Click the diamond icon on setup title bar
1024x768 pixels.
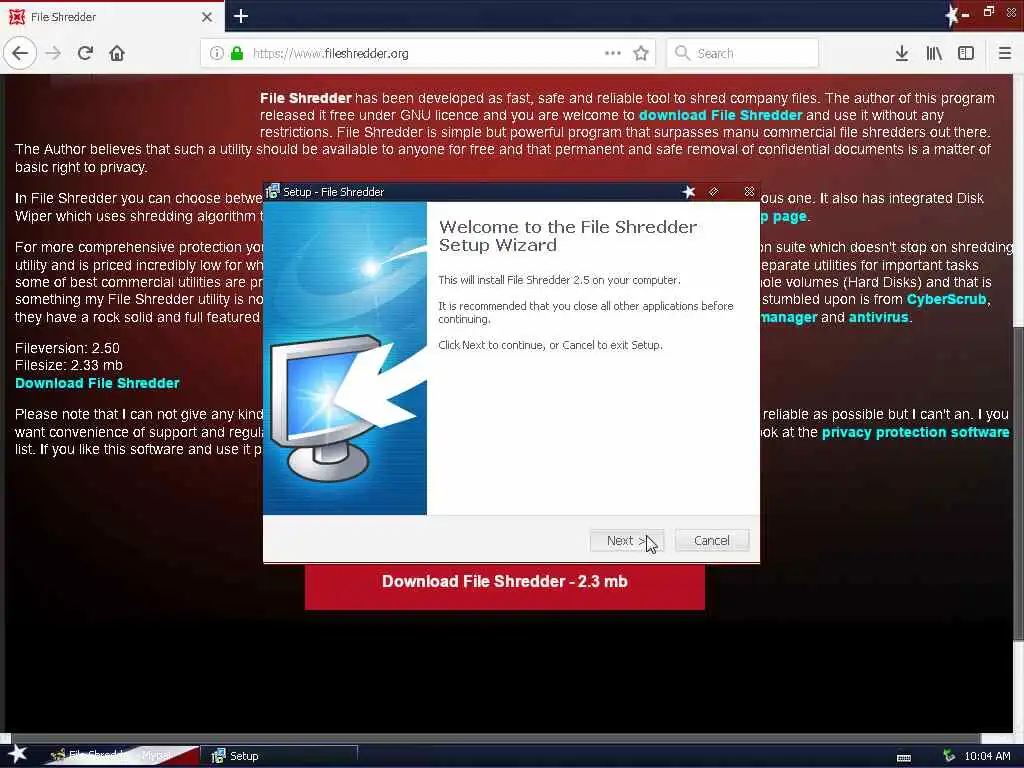tap(714, 191)
